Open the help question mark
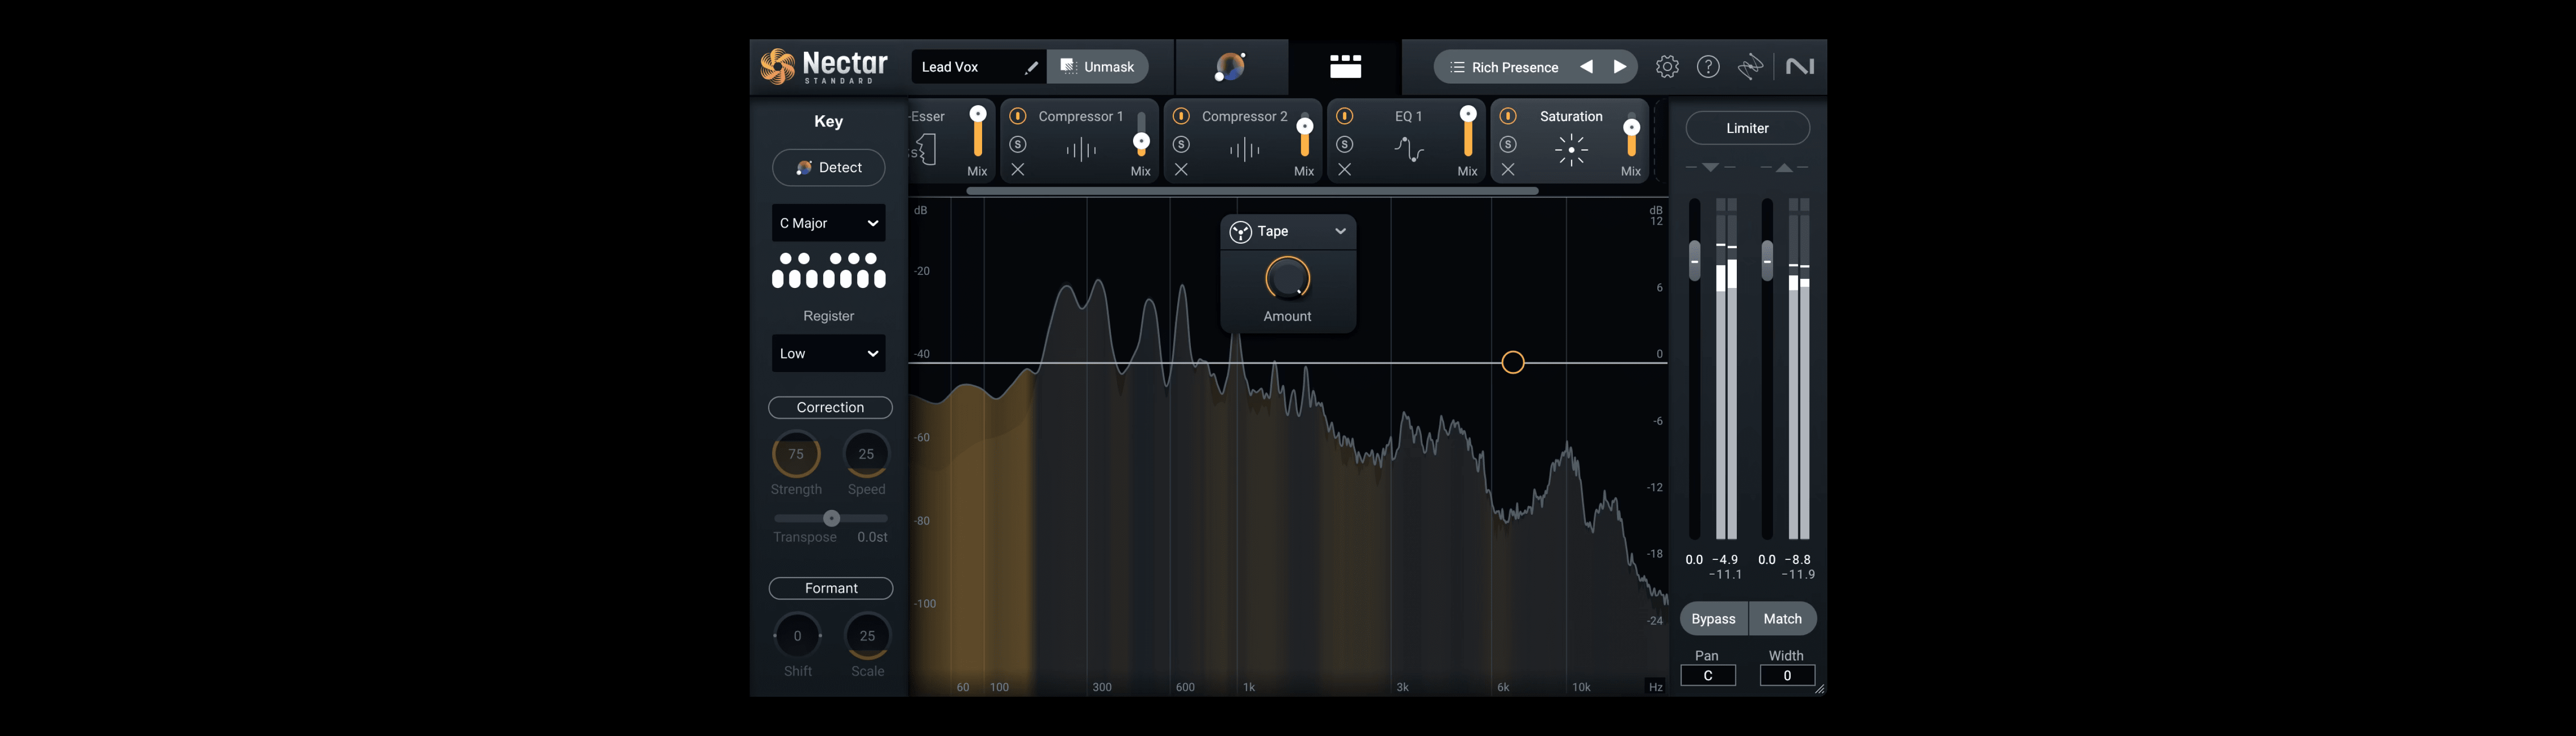 (x=1709, y=67)
